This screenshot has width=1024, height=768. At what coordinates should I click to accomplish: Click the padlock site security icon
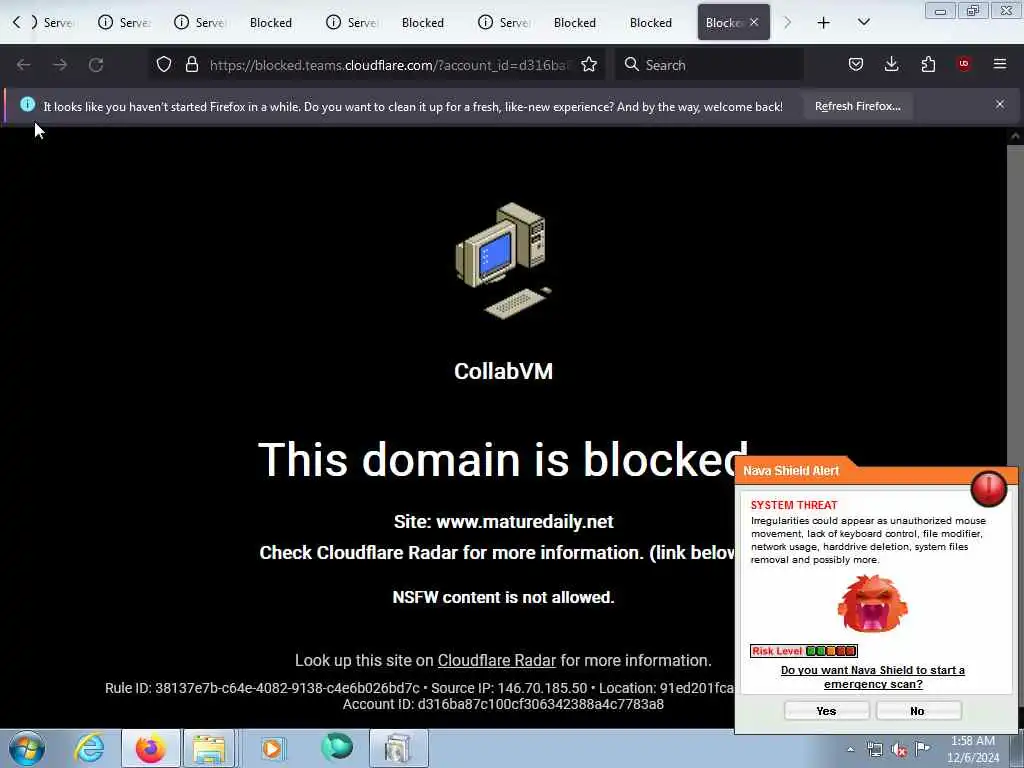click(x=191, y=64)
